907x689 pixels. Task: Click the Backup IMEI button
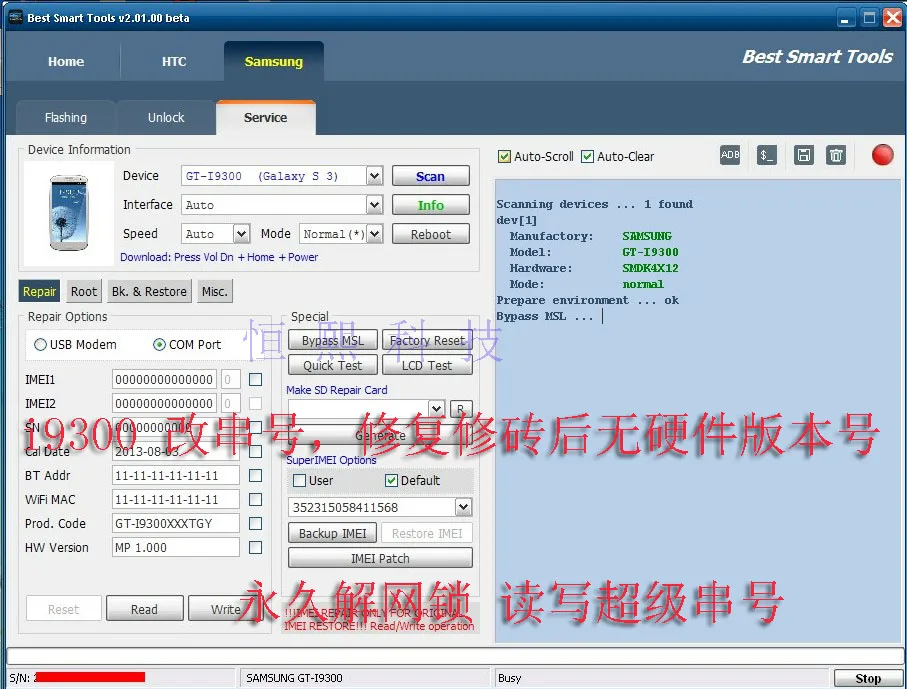tap(333, 533)
